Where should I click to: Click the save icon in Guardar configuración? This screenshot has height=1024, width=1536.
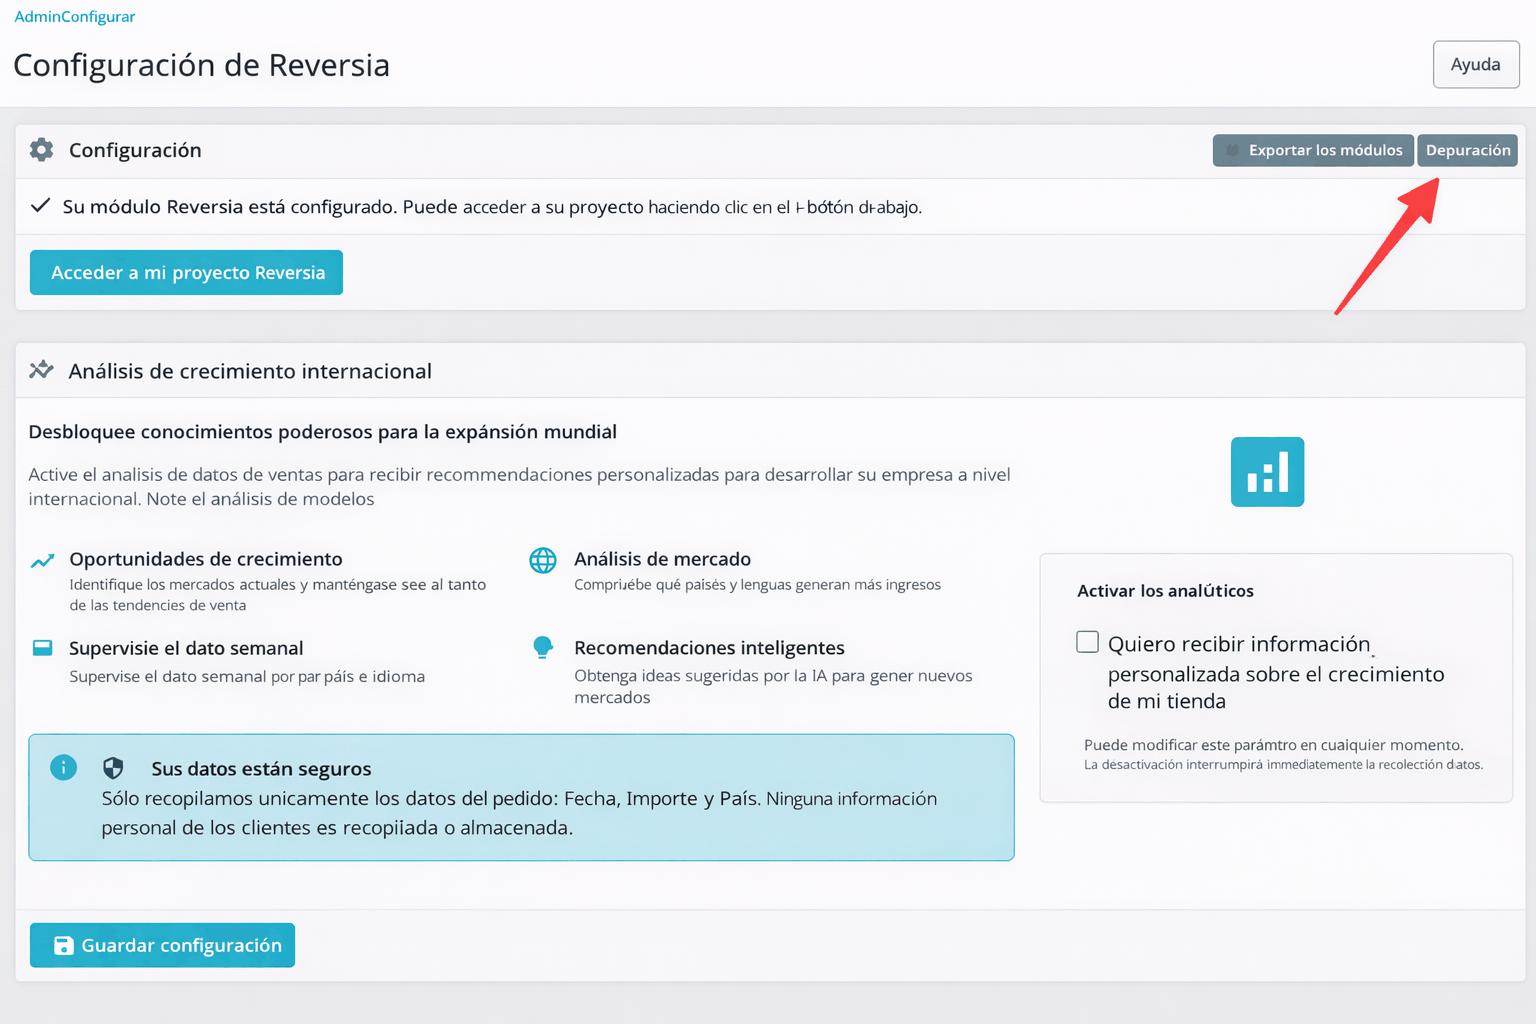(64, 945)
